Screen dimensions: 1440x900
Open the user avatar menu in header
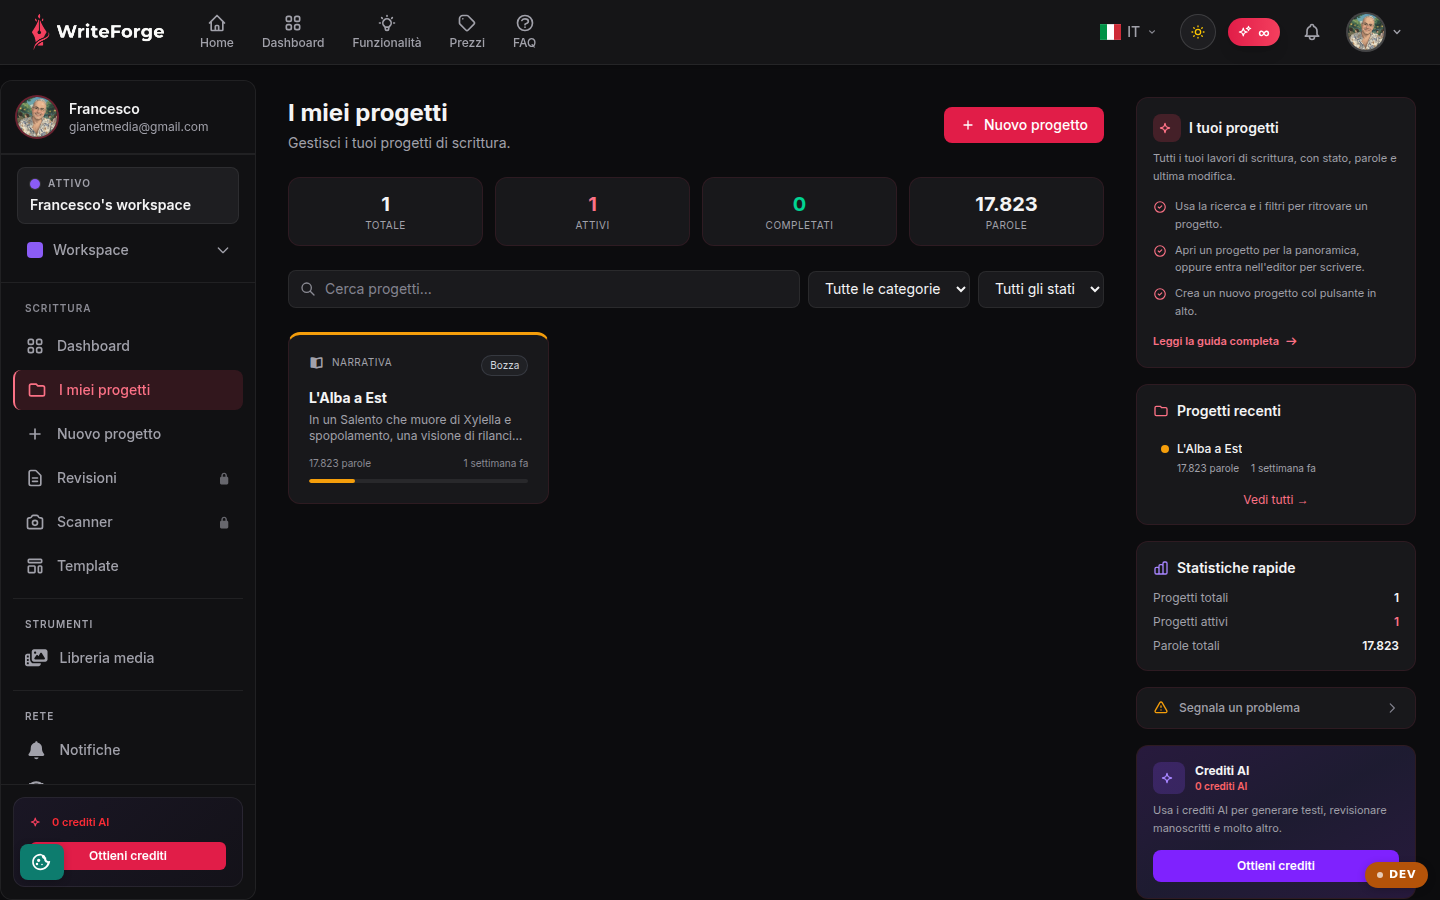point(1374,32)
